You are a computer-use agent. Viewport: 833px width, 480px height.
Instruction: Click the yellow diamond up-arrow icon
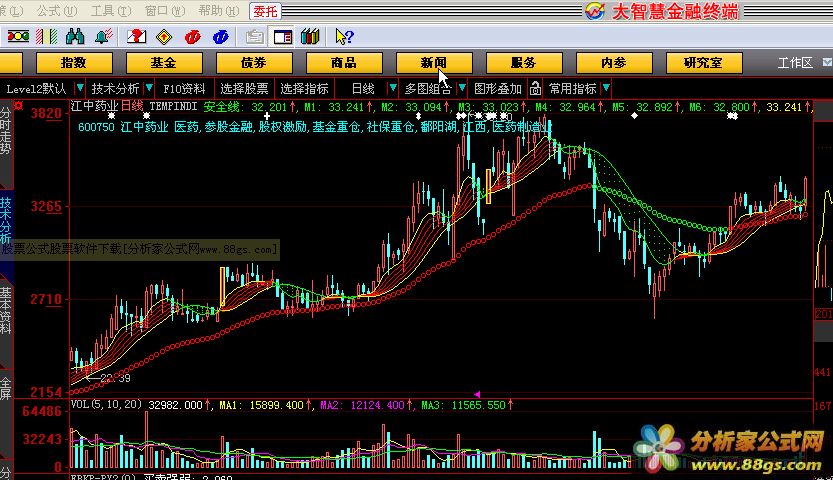(165, 37)
